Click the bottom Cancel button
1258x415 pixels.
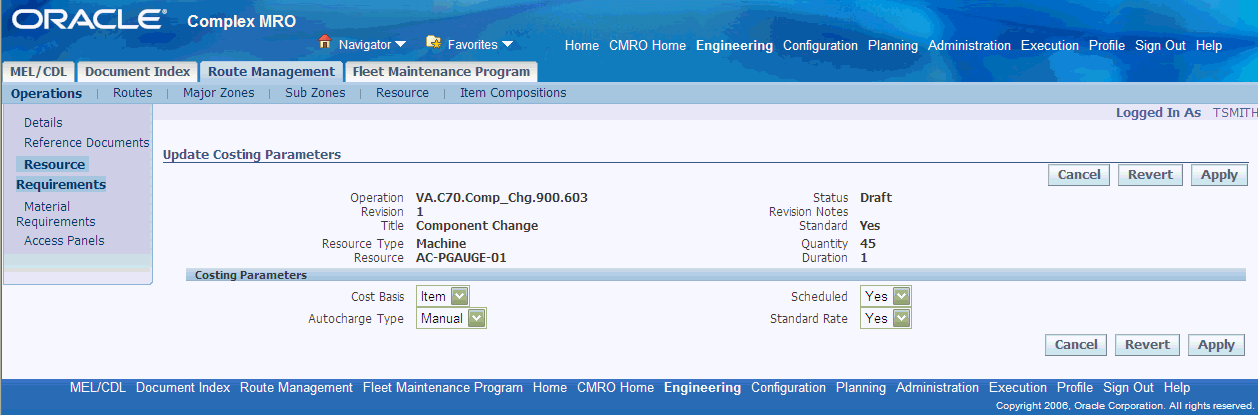point(1076,344)
